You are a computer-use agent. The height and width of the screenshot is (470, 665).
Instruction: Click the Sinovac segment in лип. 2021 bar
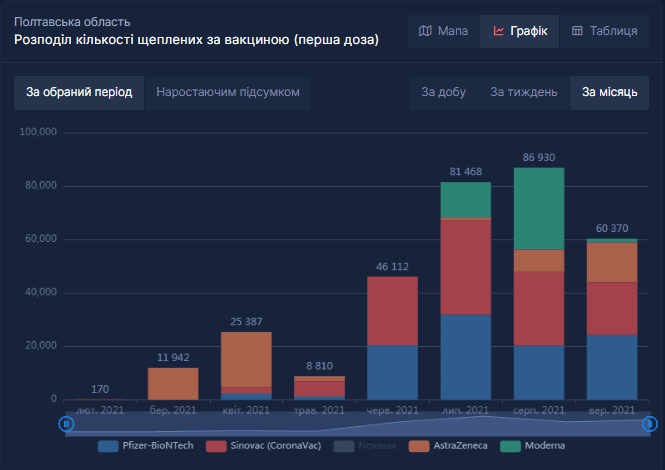pos(466,267)
